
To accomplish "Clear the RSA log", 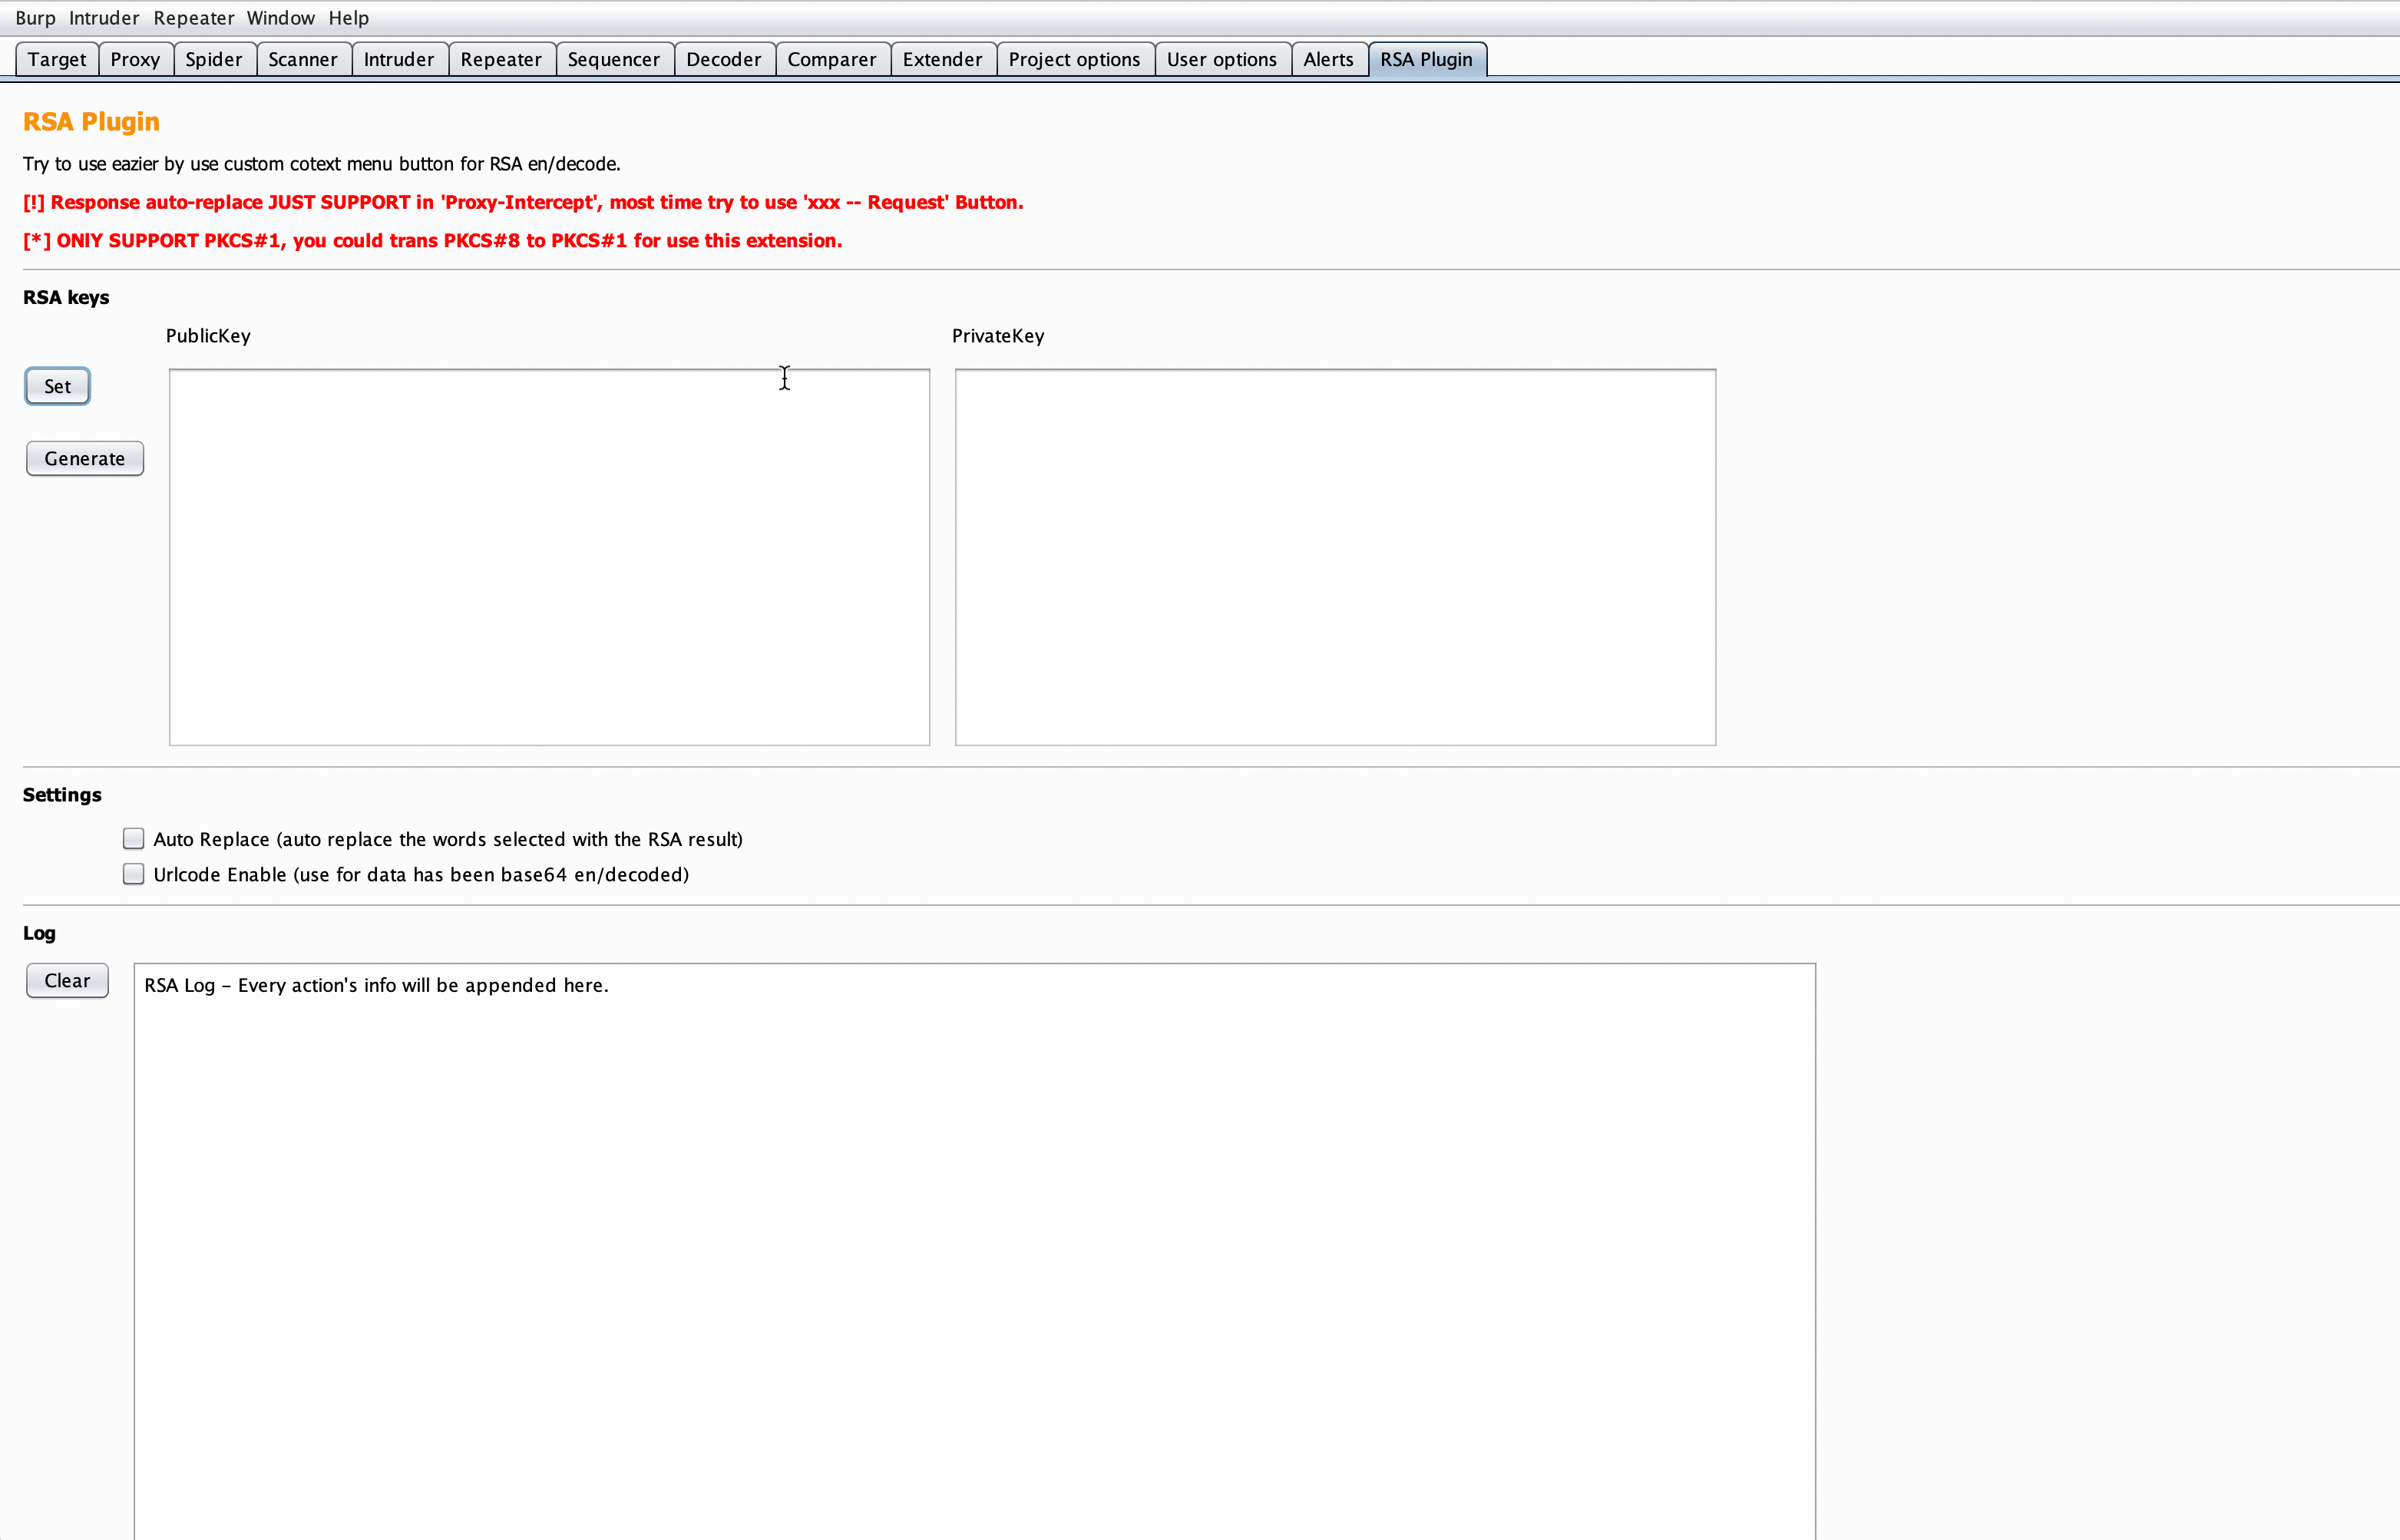I will tap(67, 980).
